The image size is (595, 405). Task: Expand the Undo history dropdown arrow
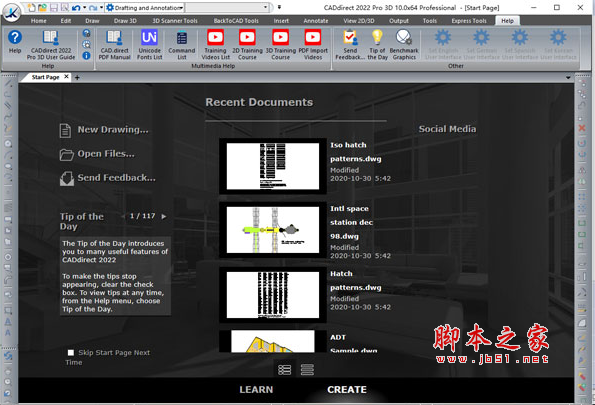point(84,8)
